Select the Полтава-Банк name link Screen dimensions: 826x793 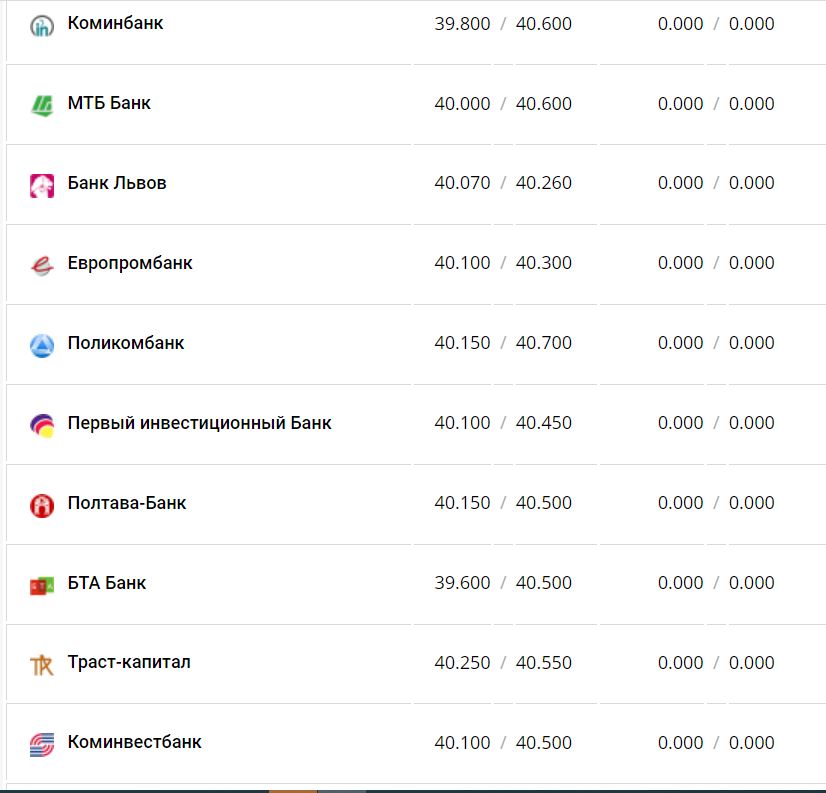[127, 503]
